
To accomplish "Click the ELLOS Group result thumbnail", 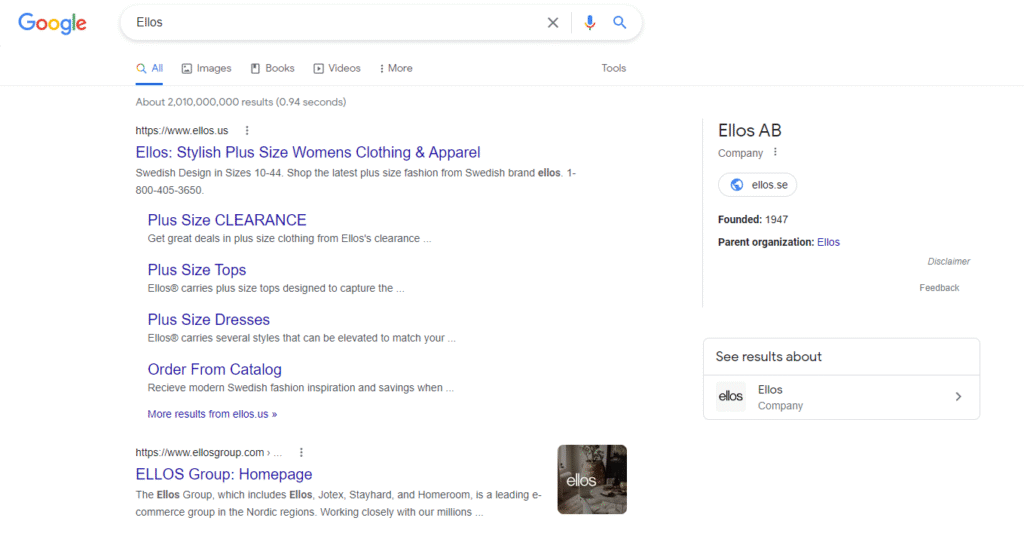I will click(592, 480).
